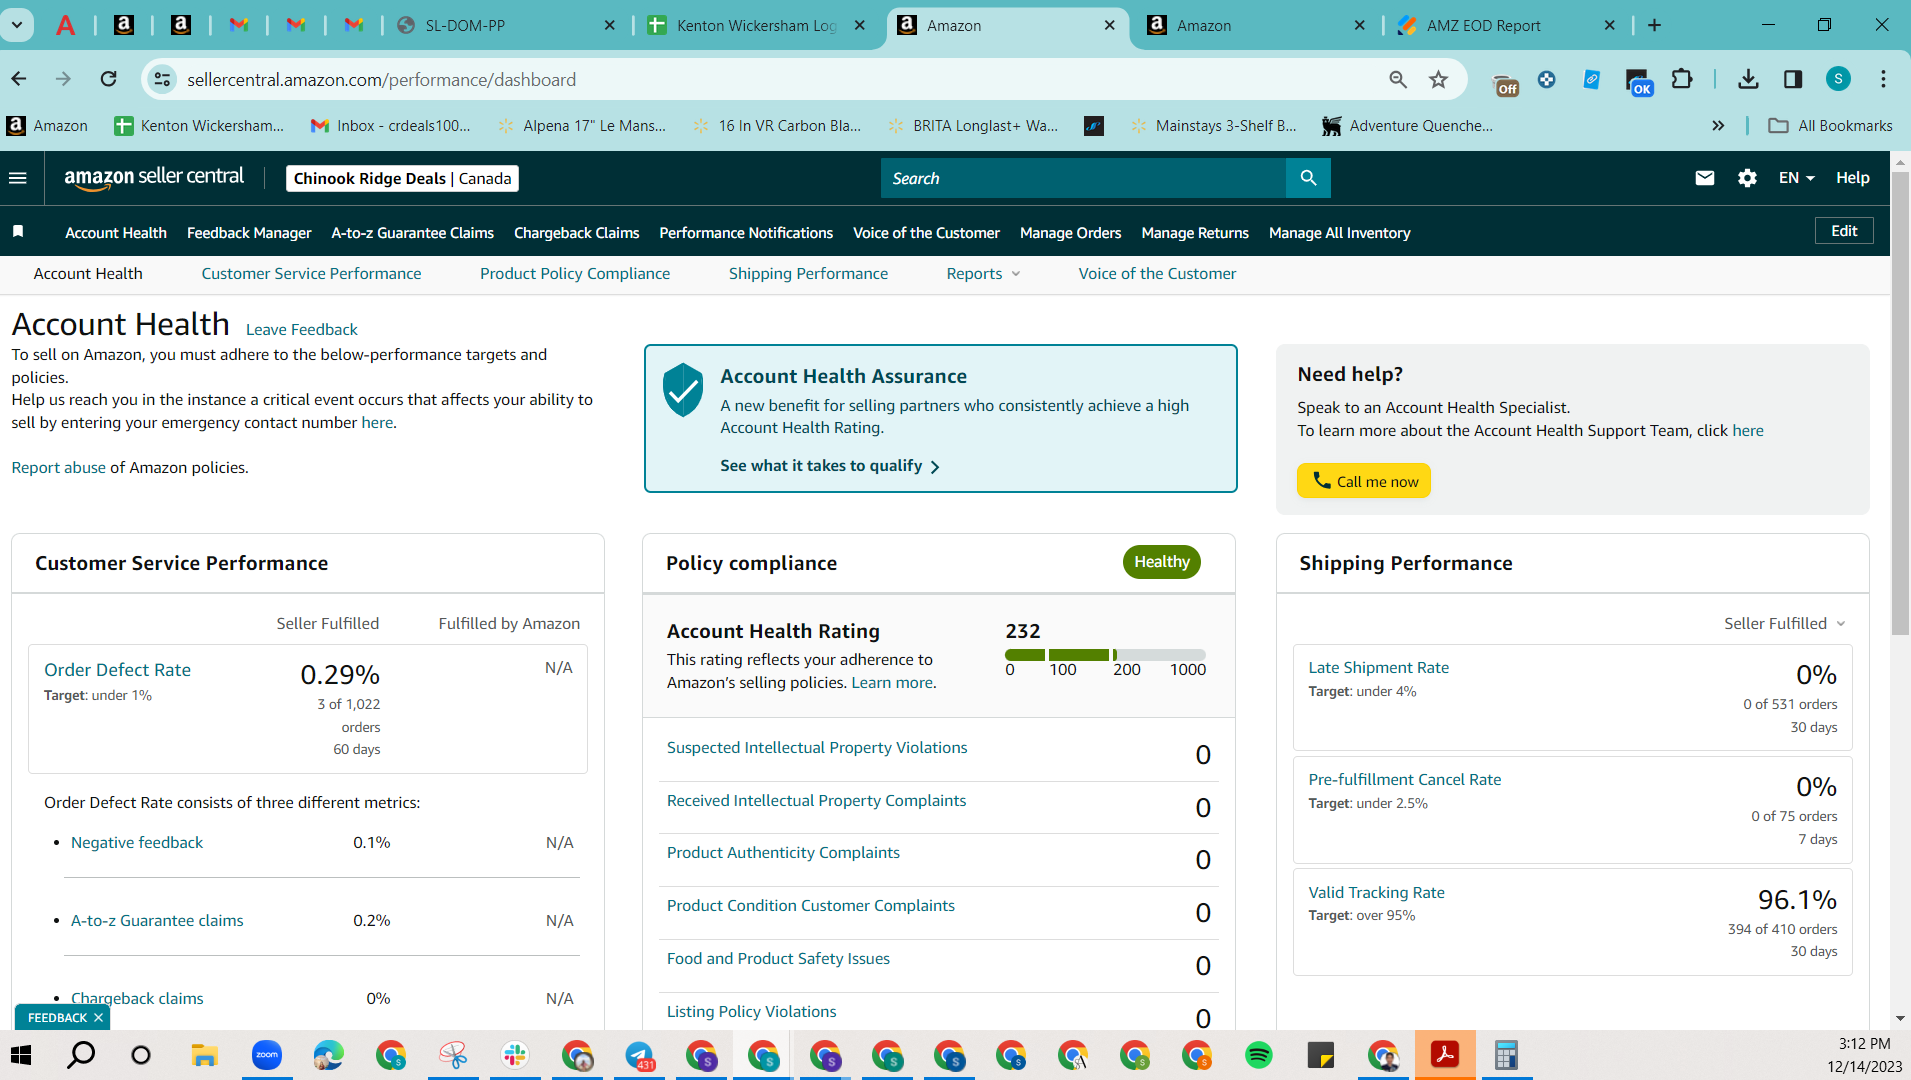1911x1080 pixels.
Task: View site information icon in address bar
Action: tap(162, 79)
